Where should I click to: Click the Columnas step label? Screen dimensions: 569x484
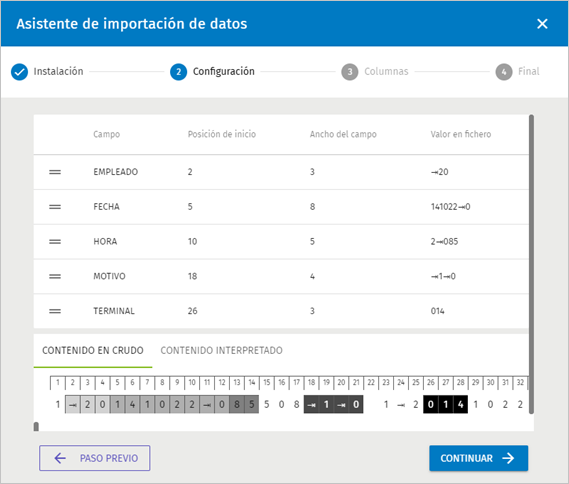click(386, 71)
